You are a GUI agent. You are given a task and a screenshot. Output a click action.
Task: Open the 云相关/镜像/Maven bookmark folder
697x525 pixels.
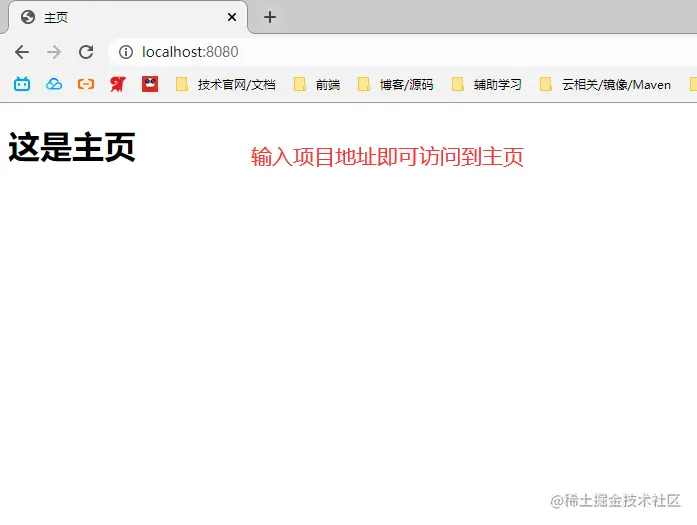[605, 84]
